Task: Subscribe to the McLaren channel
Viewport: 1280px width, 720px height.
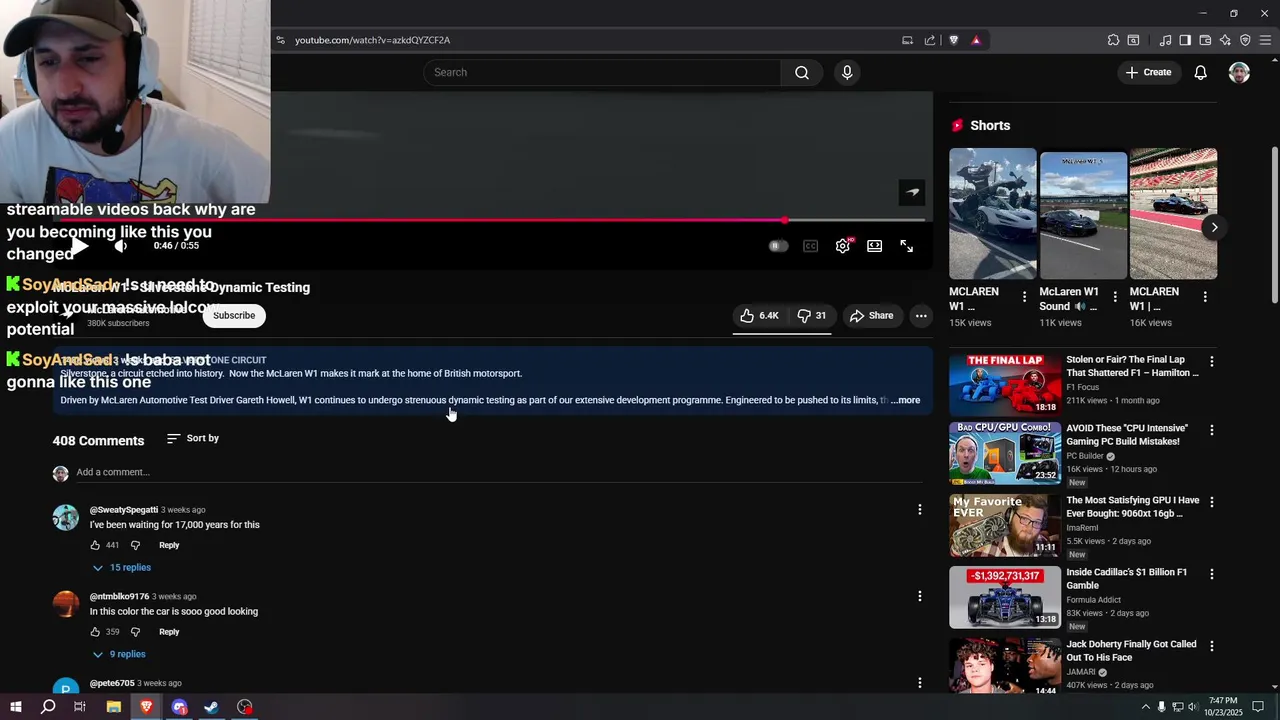Action: click(x=234, y=315)
